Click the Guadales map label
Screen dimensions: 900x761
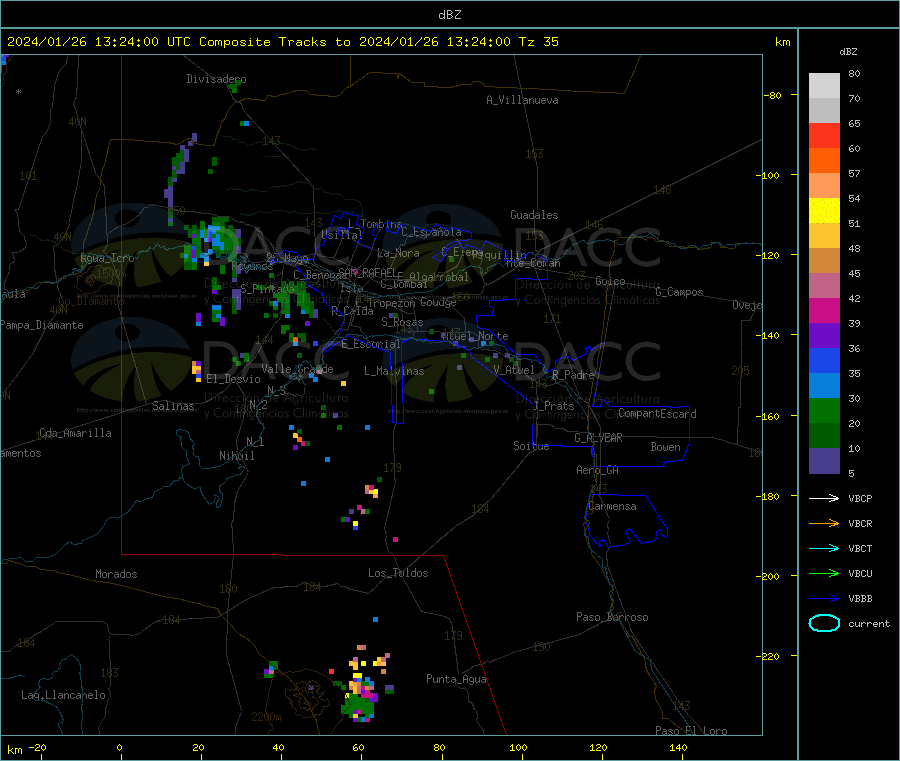pos(534,215)
